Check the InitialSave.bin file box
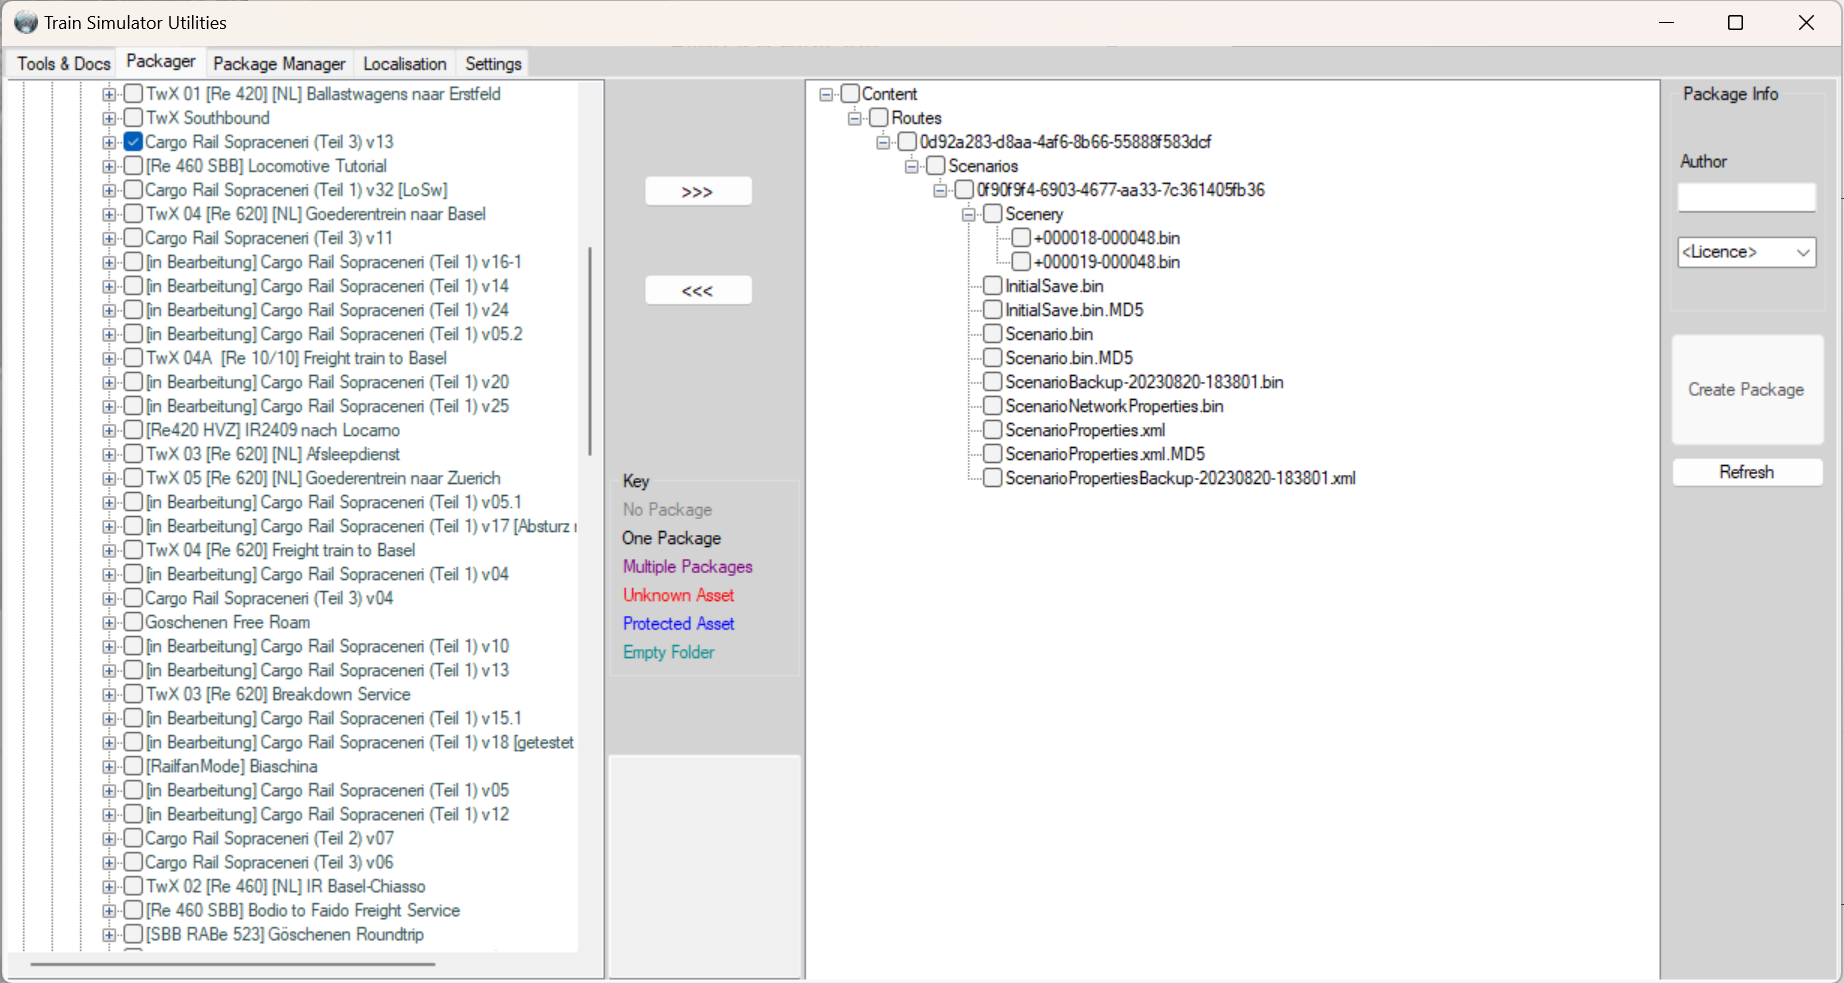The width and height of the screenshot is (1844, 983). [x=993, y=286]
